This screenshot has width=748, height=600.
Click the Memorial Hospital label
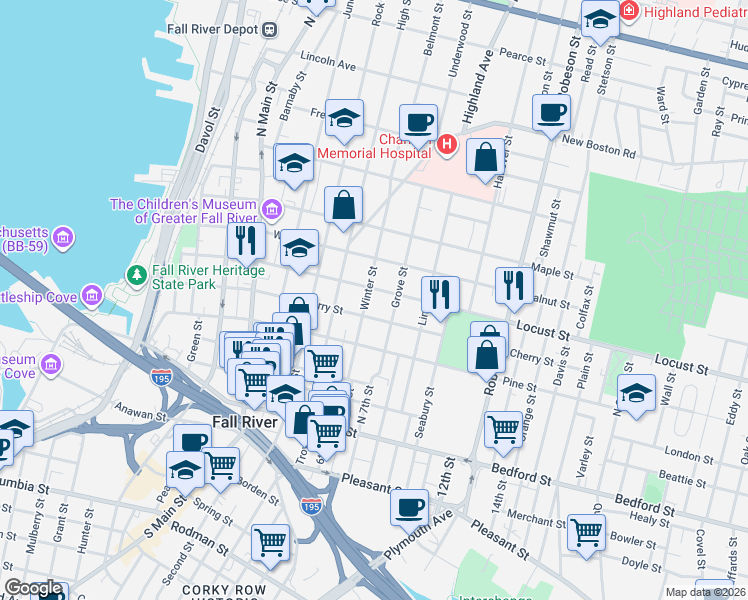coord(374,153)
